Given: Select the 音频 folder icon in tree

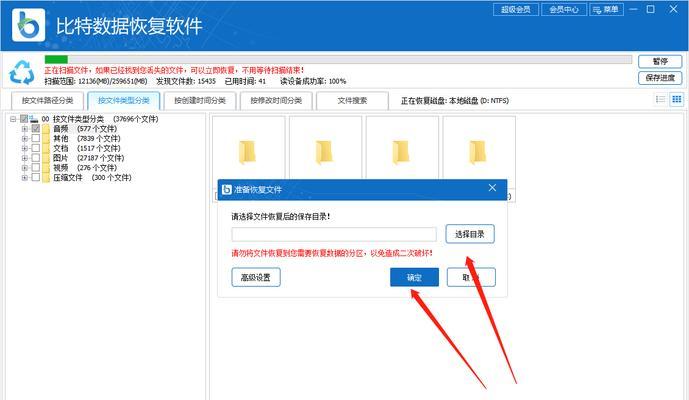Looking at the screenshot, I should pos(46,129).
